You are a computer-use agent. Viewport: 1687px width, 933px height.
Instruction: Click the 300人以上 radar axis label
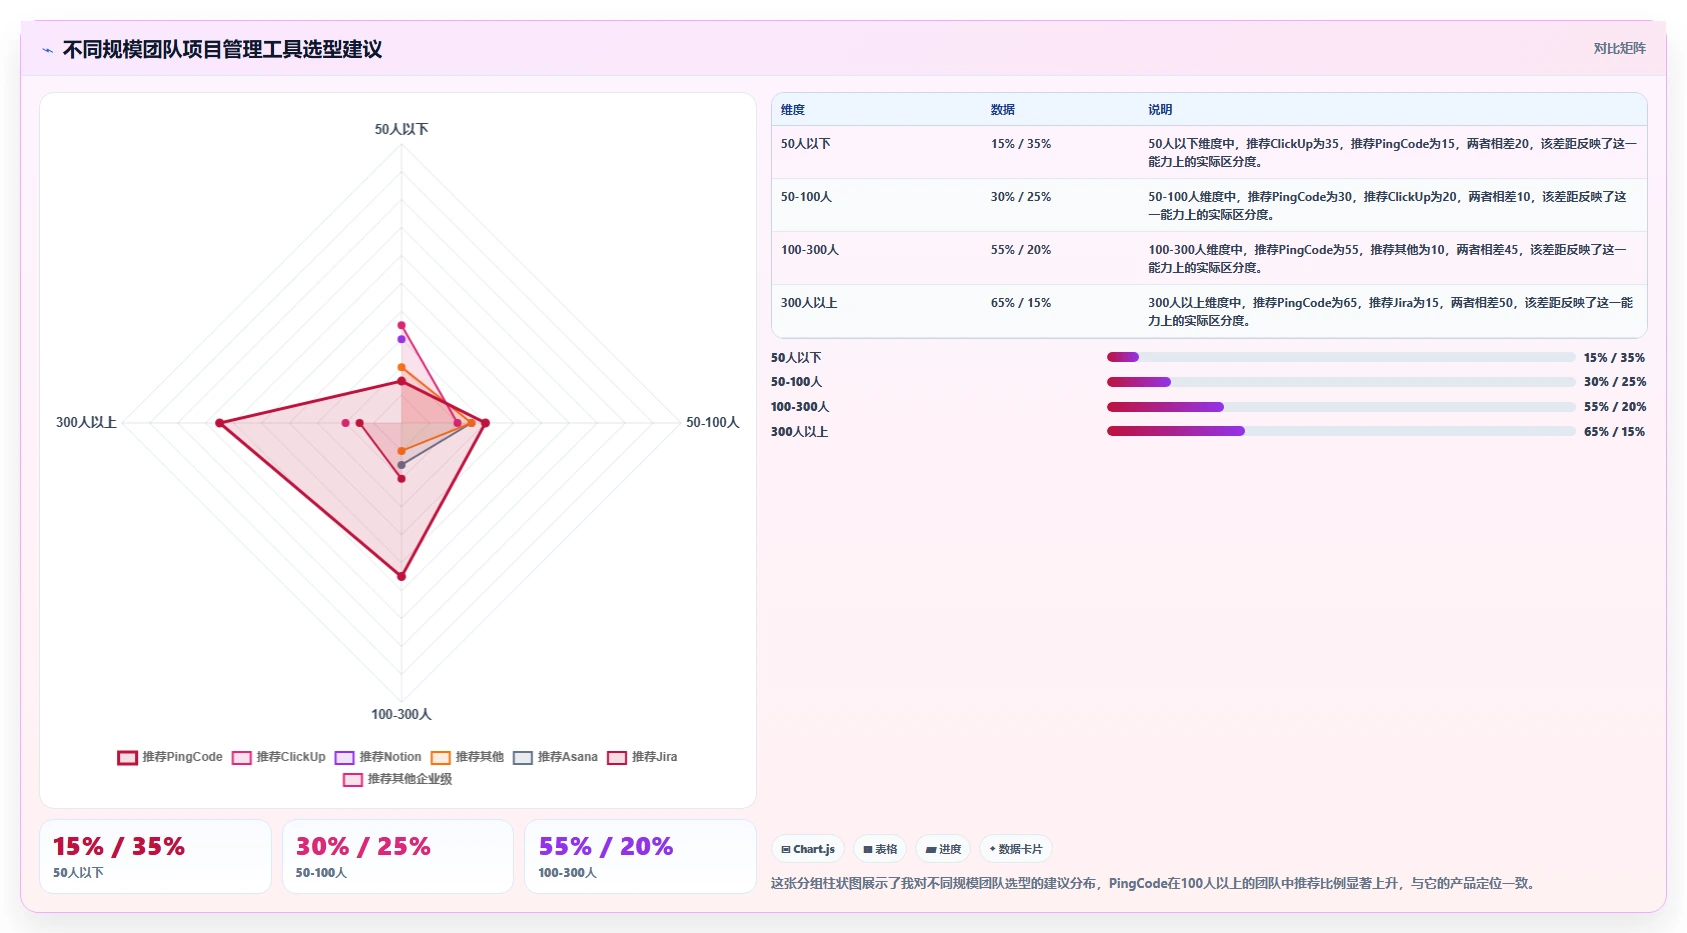tap(86, 423)
